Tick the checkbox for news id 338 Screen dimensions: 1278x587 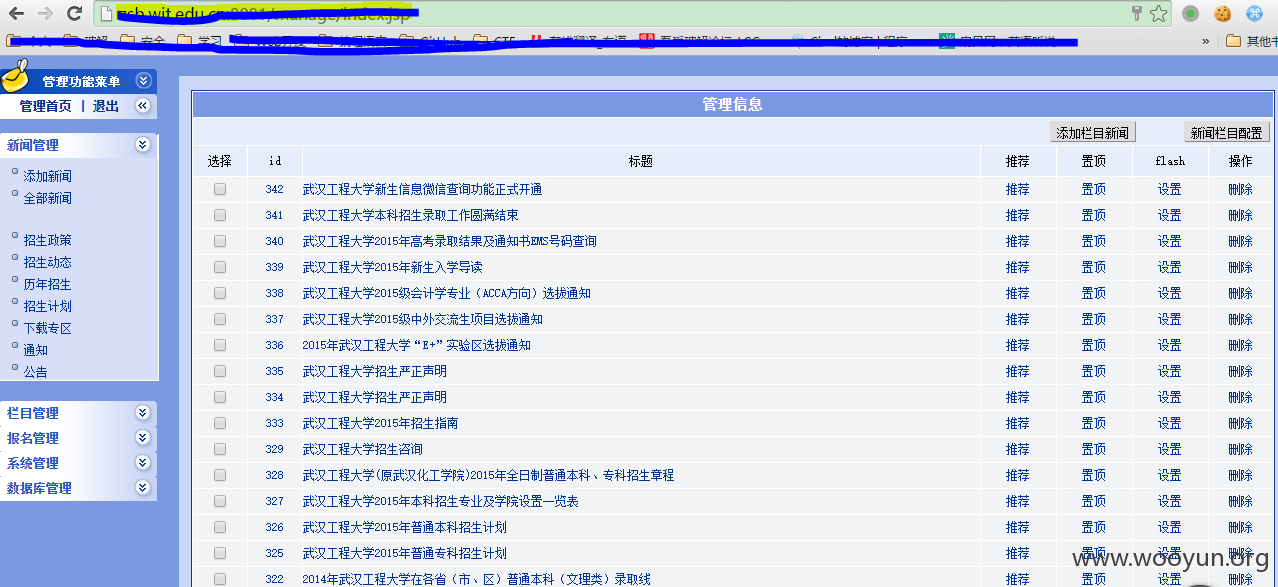click(220, 293)
